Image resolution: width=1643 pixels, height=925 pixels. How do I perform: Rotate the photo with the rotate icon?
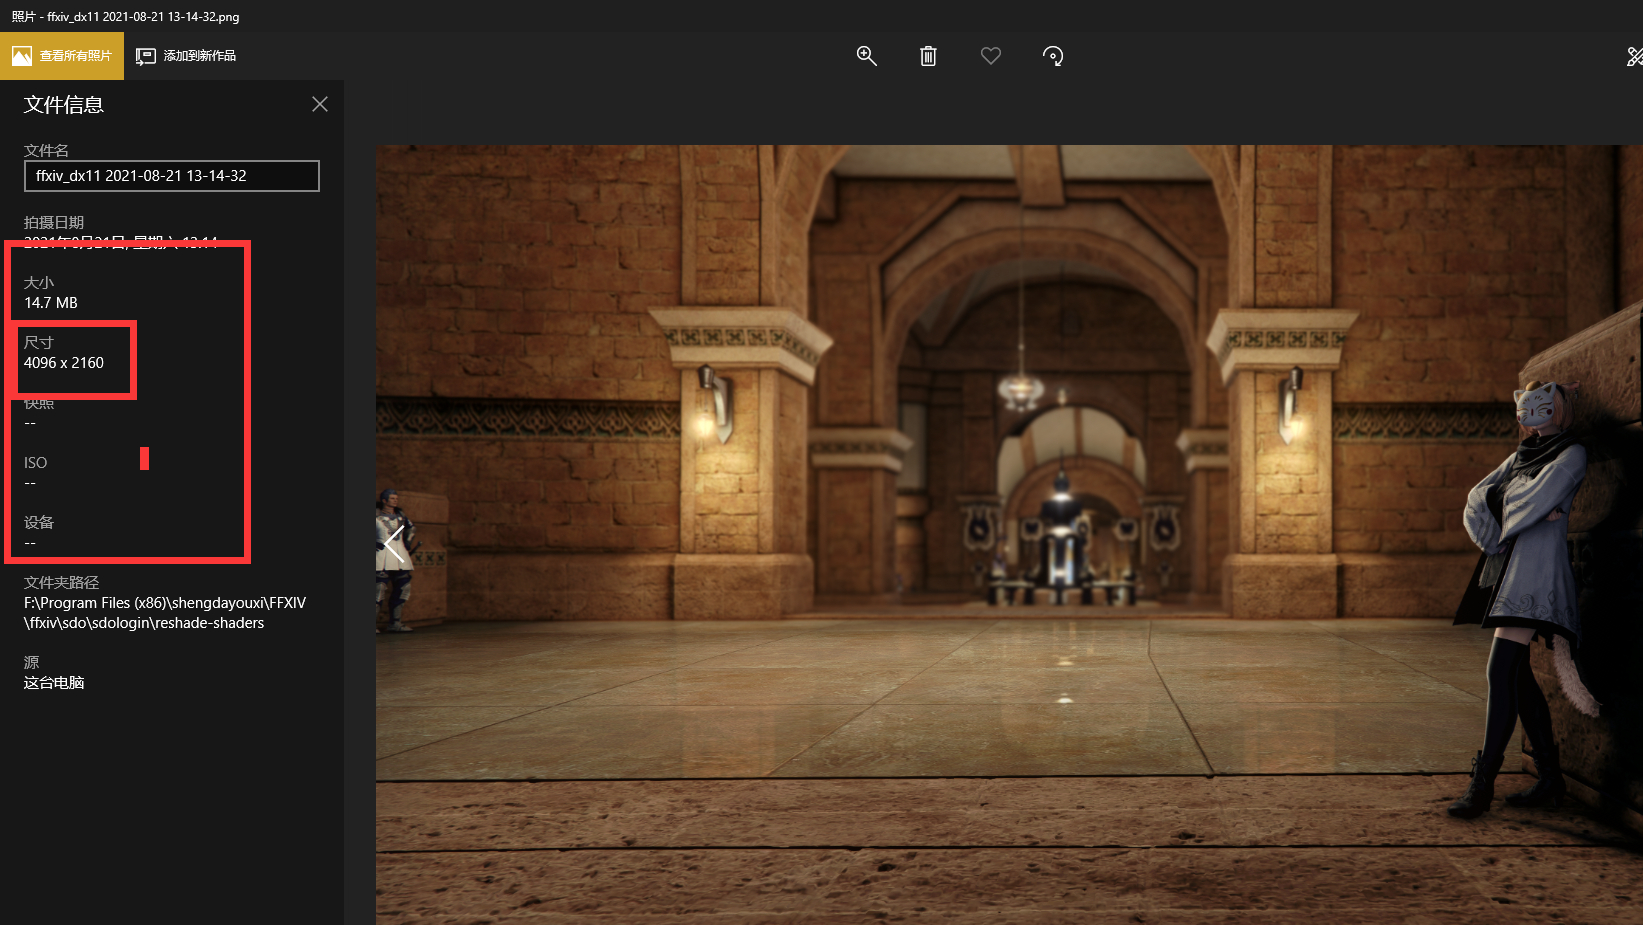click(1053, 56)
